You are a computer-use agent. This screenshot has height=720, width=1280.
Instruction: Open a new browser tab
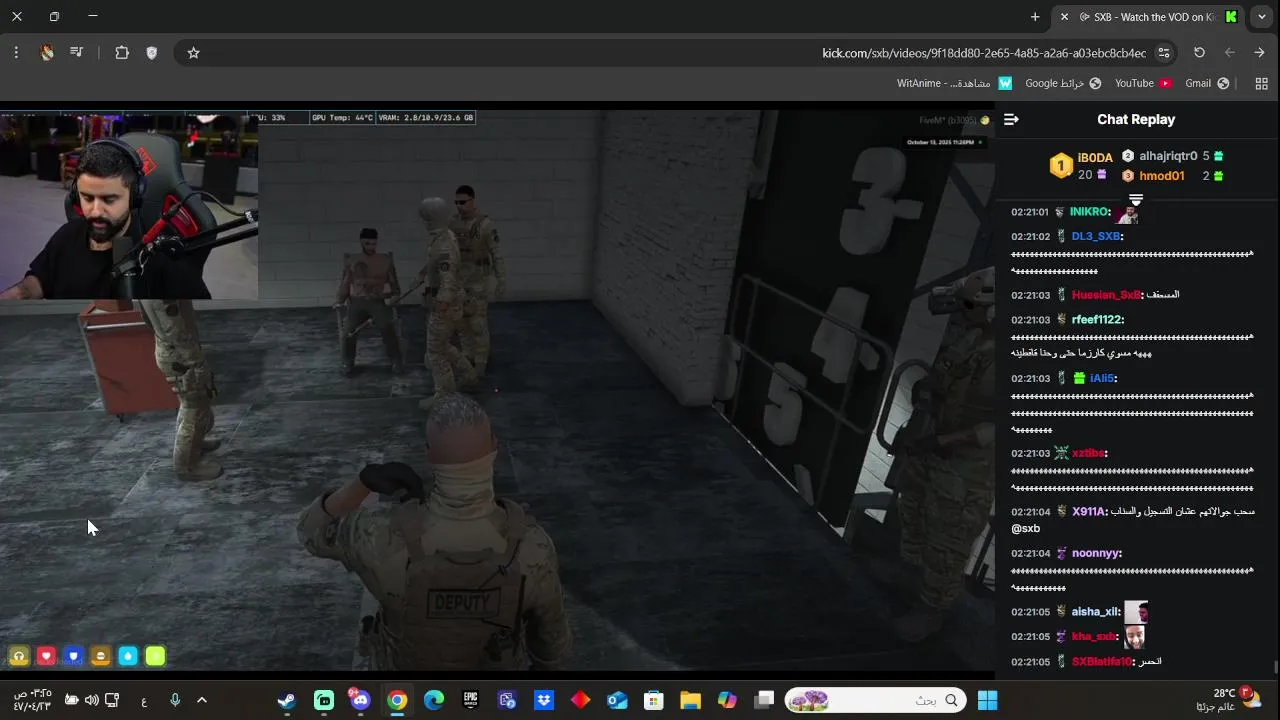[x=1035, y=17]
